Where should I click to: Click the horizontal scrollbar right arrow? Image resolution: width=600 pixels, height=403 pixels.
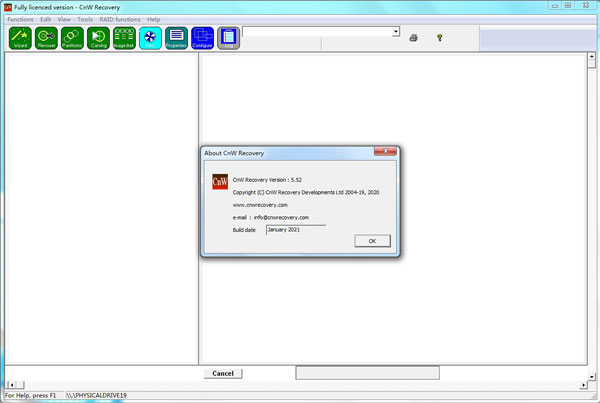click(x=584, y=385)
